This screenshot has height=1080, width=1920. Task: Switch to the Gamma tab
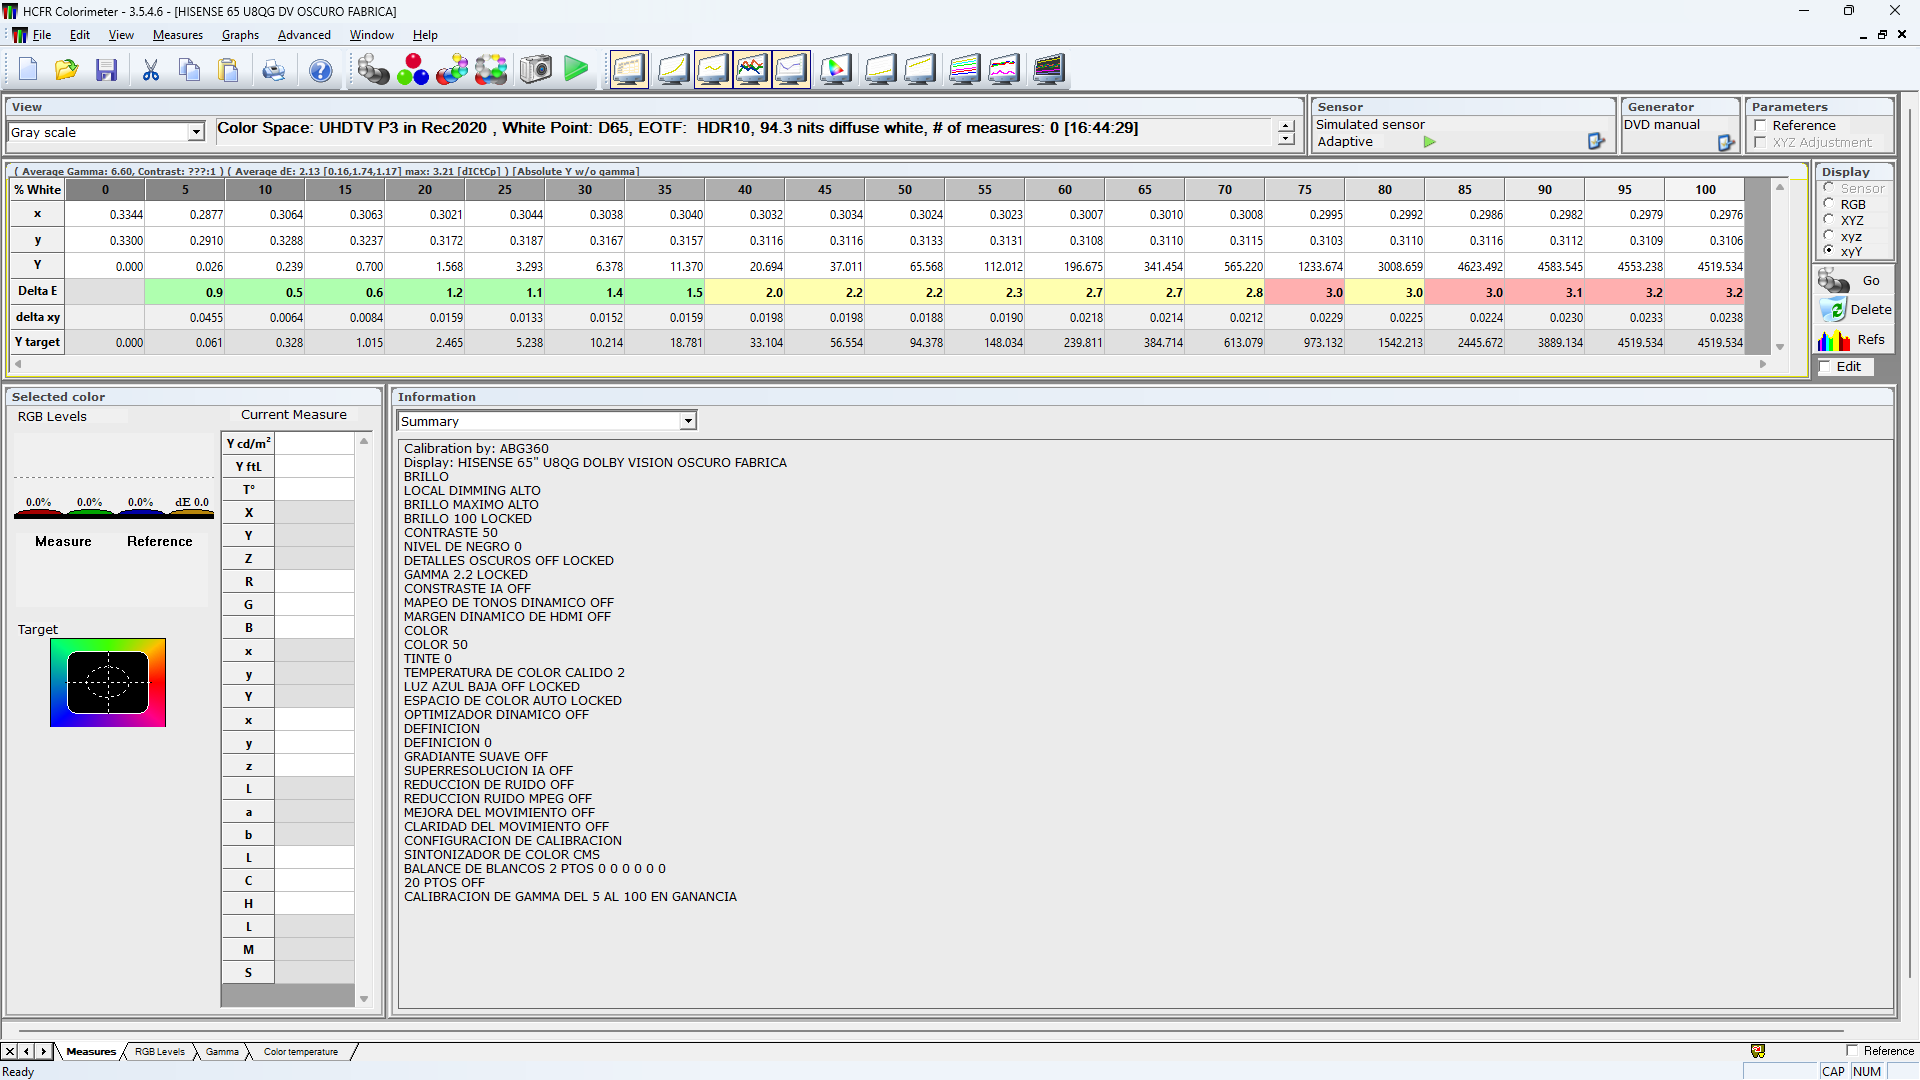coord(222,1051)
